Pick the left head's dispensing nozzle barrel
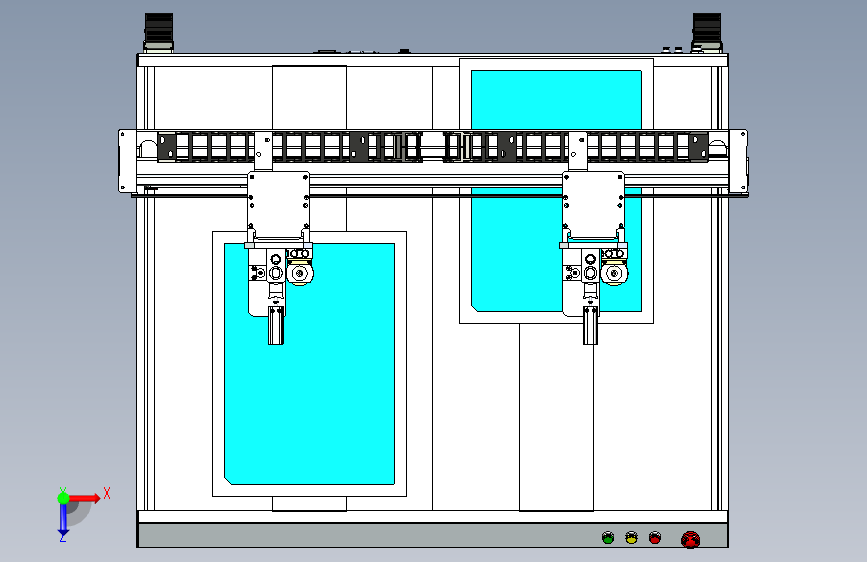Image resolution: width=867 pixels, height=562 pixels. pyautogui.click(x=276, y=325)
